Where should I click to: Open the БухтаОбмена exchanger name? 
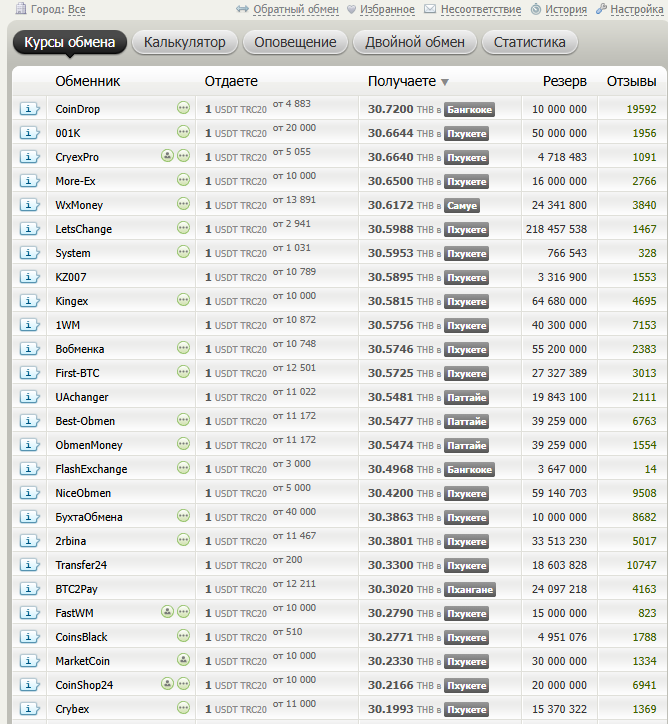[89, 517]
